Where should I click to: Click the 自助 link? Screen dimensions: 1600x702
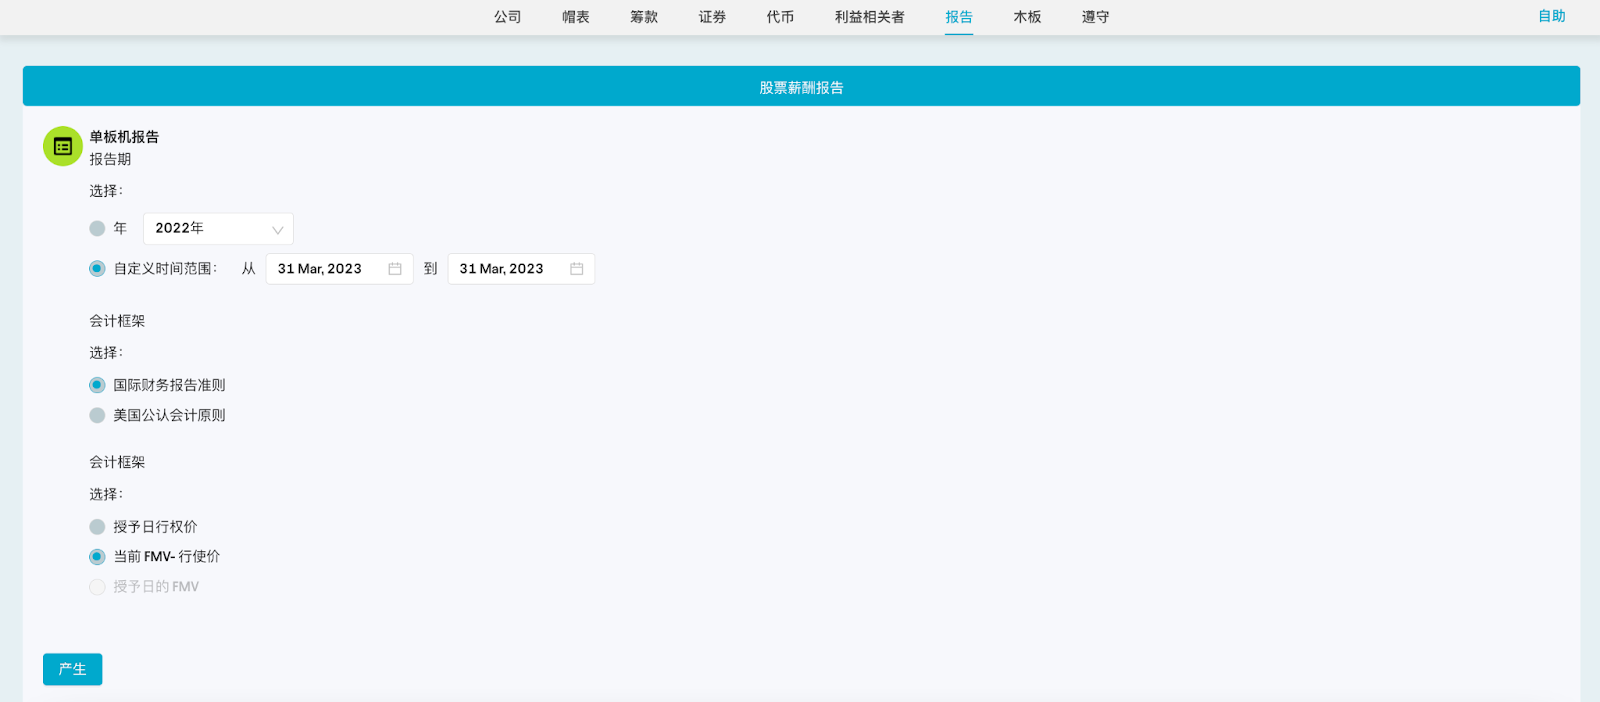point(1552,16)
